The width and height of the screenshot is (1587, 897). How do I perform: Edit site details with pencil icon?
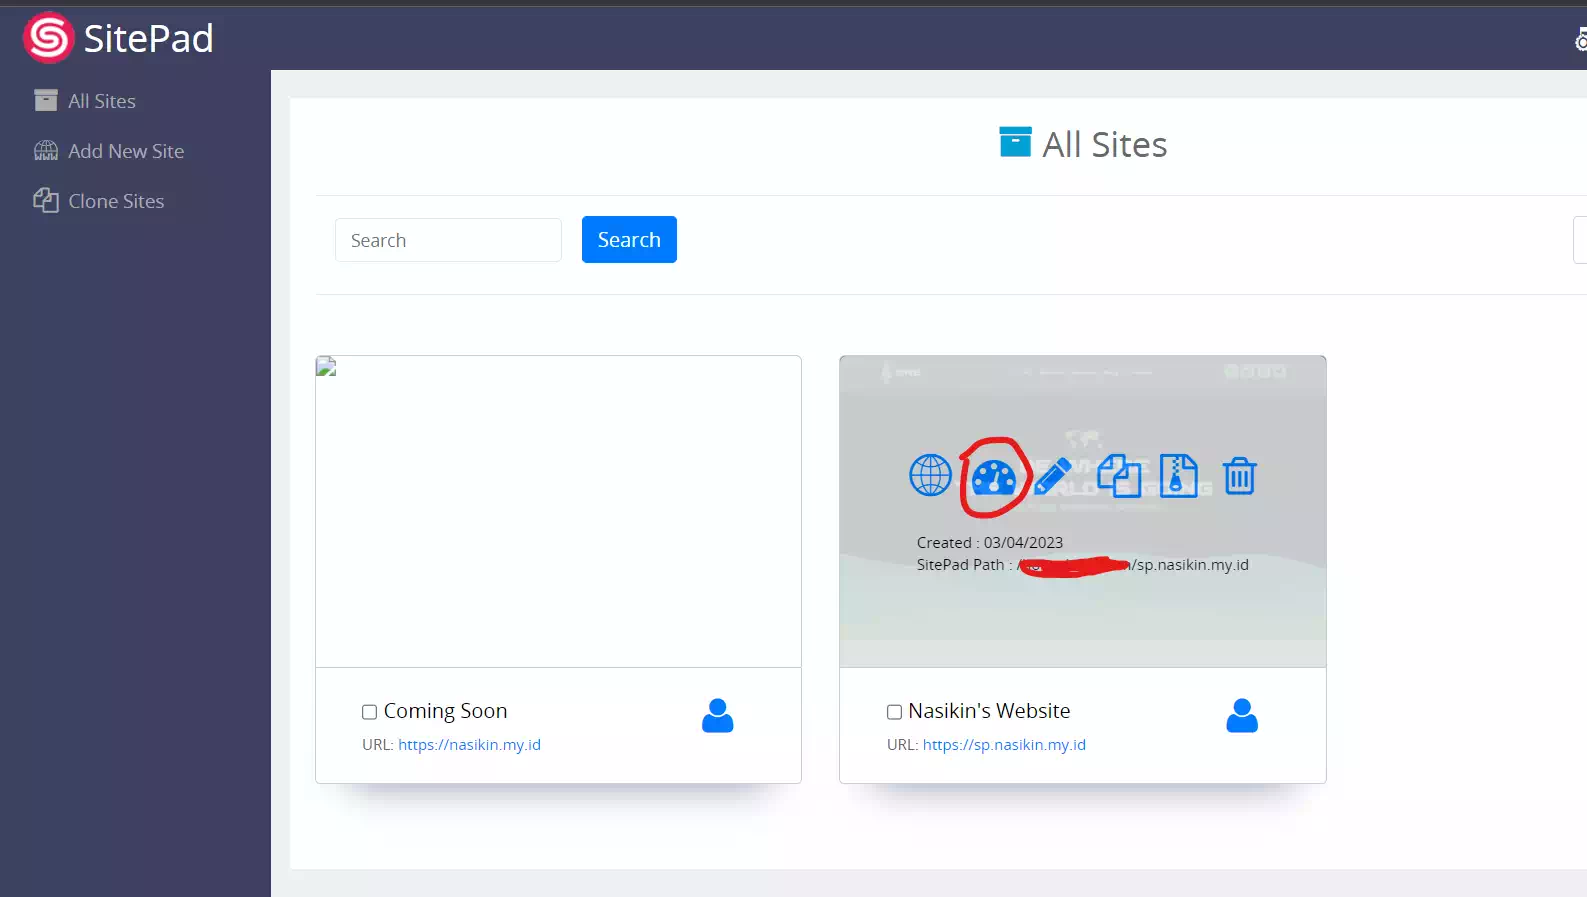click(x=1053, y=476)
